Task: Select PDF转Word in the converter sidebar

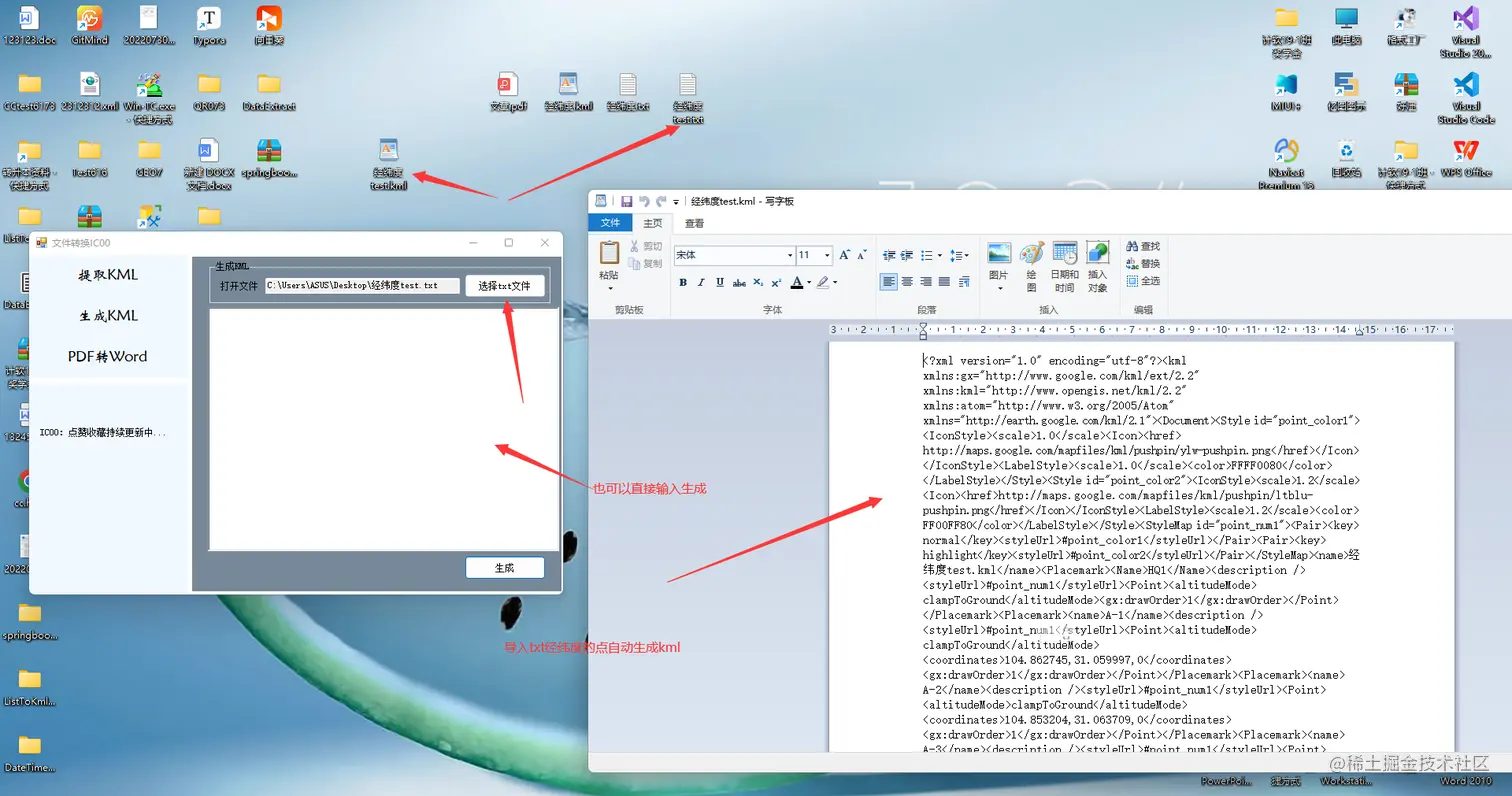Action: point(108,357)
